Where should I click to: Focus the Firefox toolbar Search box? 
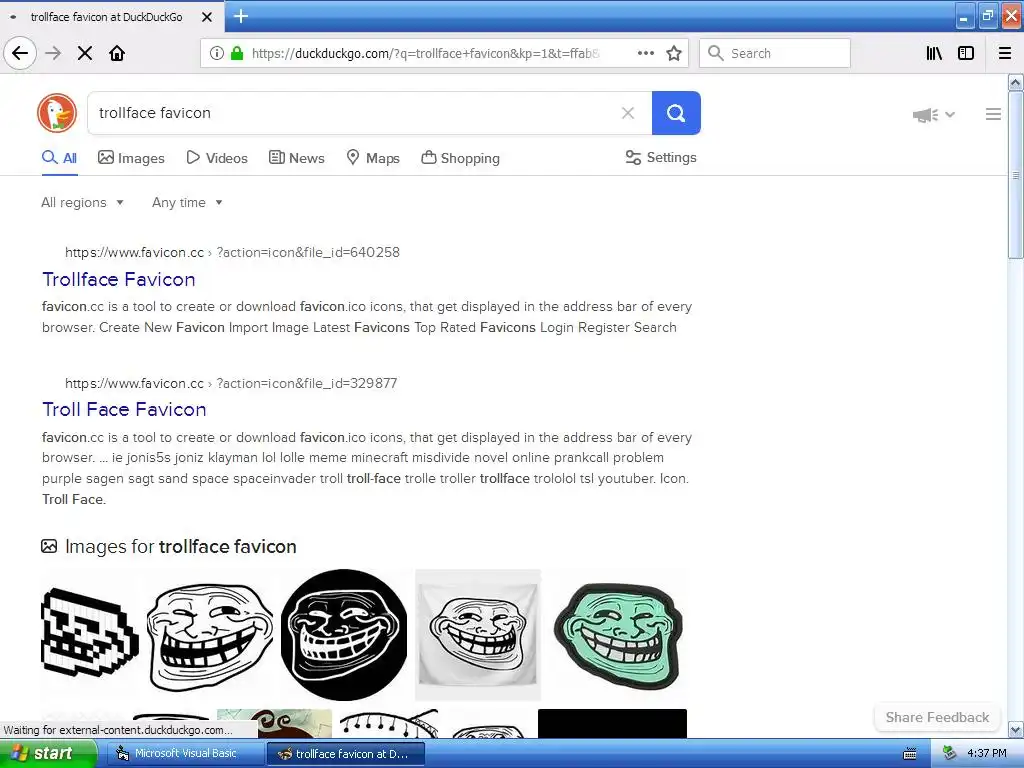pyautogui.click(x=775, y=53)
